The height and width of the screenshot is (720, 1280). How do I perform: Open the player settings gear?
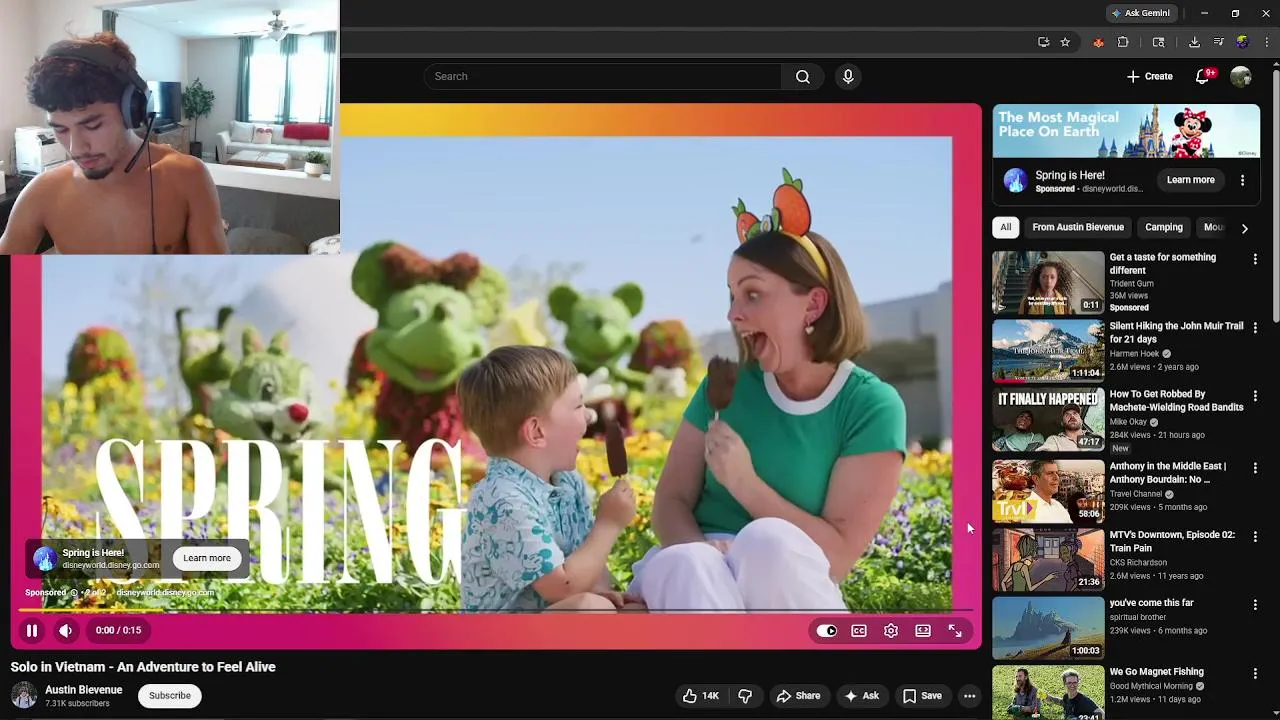tap(891, 631)
